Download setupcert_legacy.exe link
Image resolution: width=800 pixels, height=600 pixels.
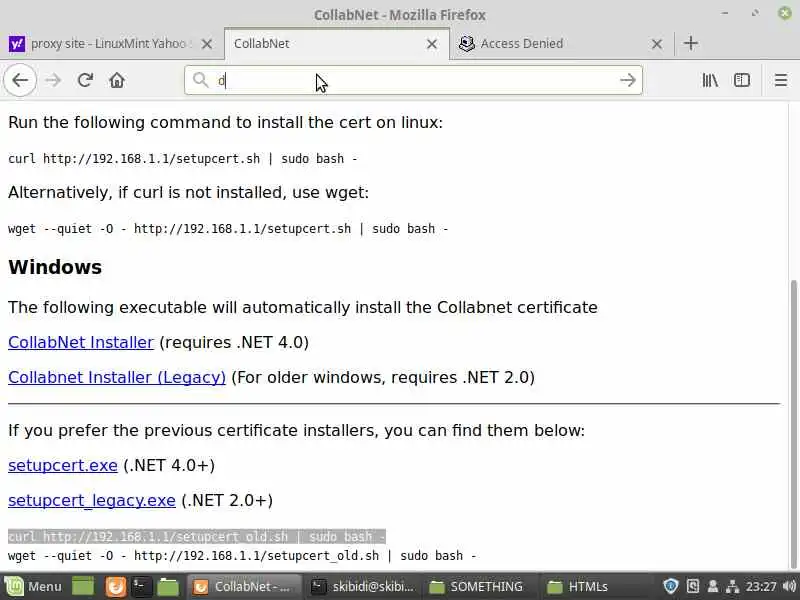[92, 501]
